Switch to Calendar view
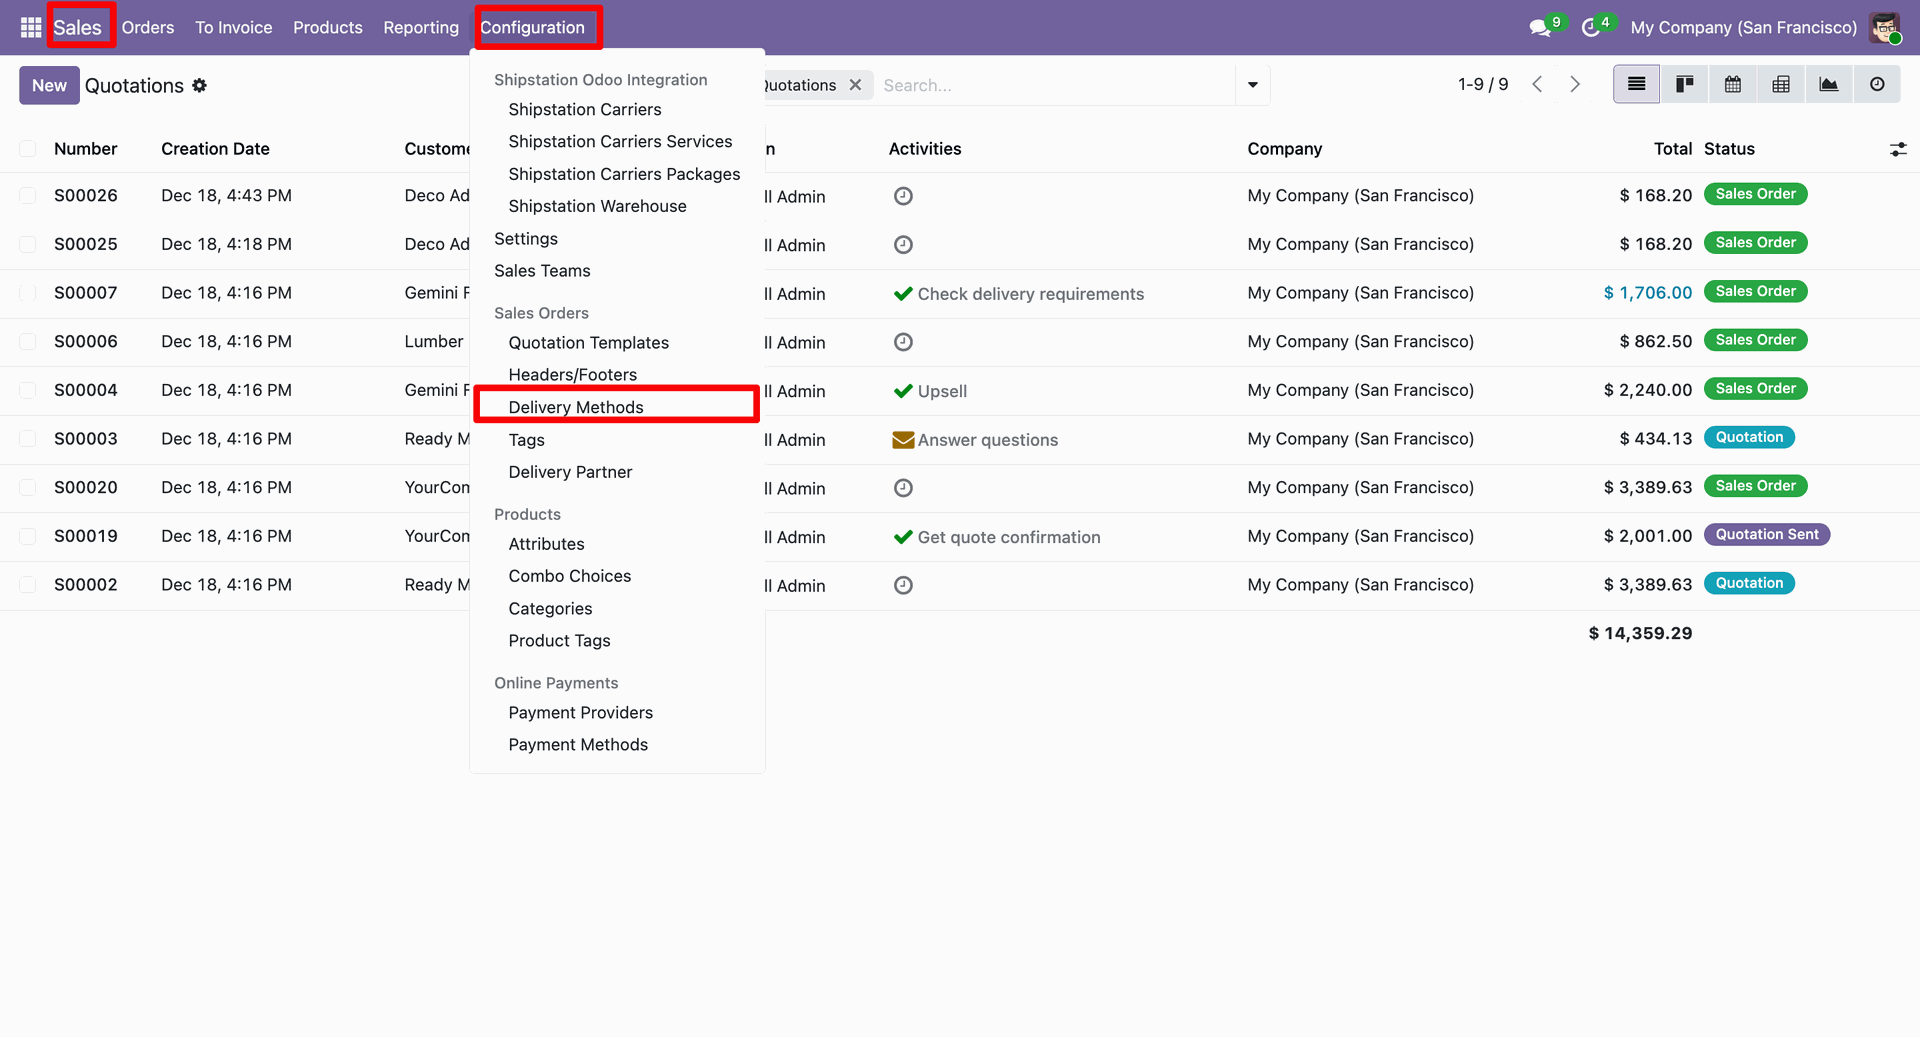The width and height of the screenshot is (1920, 1037). pos(1732,85)
